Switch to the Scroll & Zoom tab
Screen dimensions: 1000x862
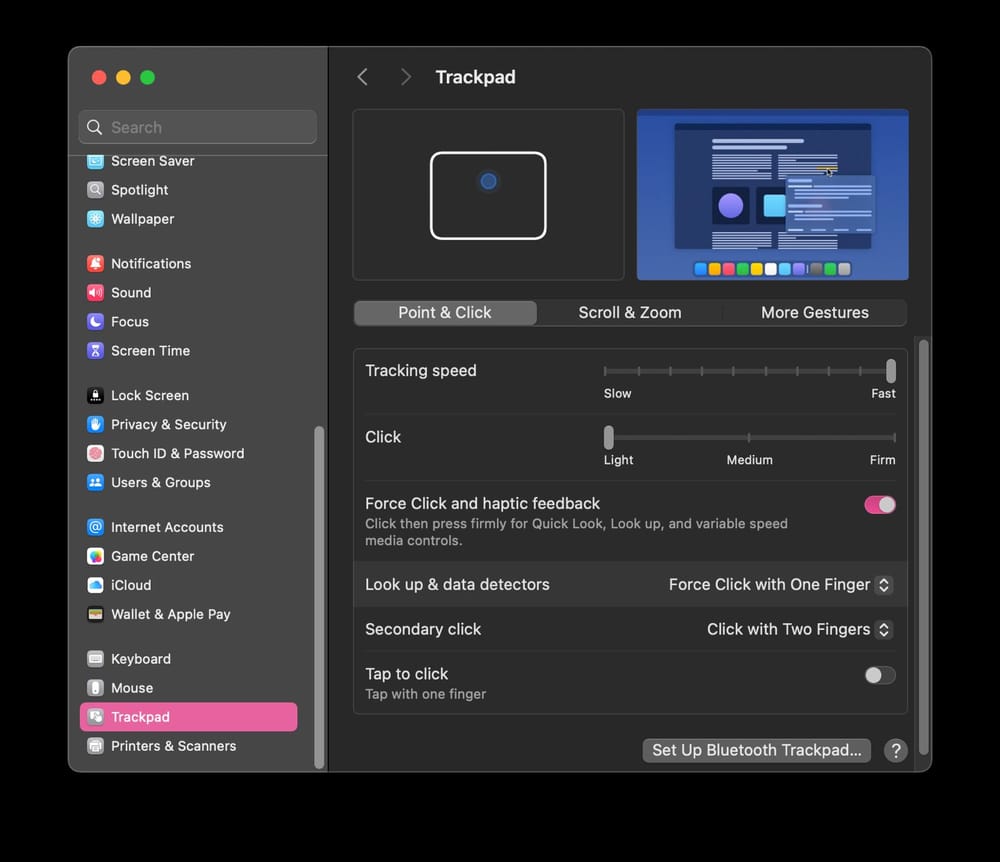629,312
